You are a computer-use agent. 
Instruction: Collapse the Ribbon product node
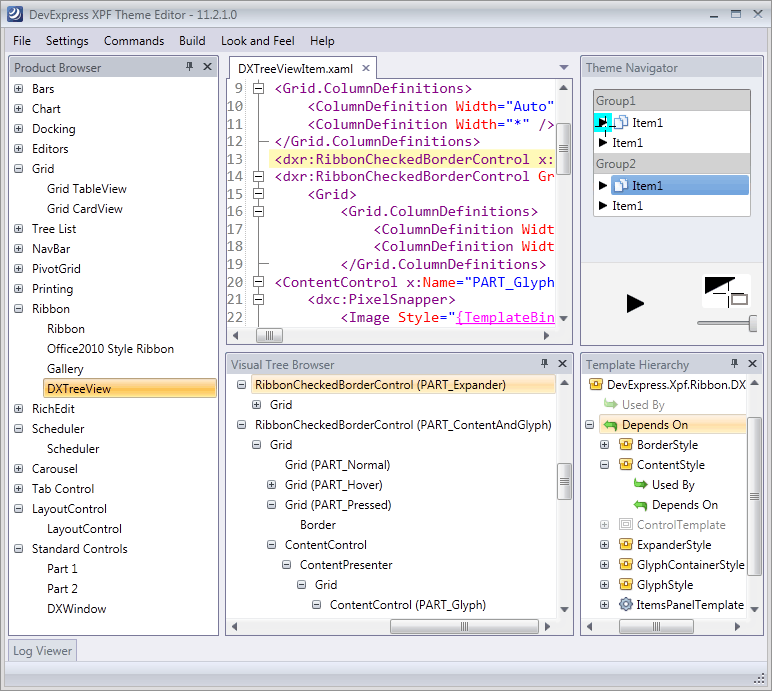(19, 309)
